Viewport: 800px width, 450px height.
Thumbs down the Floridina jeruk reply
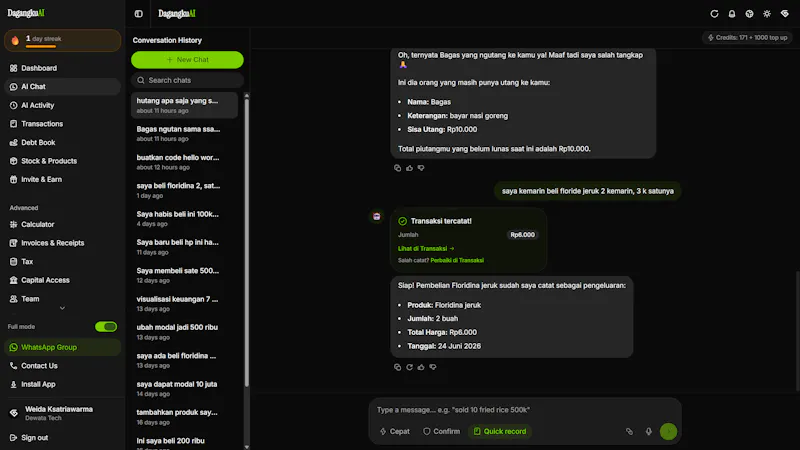[x=433, y=367]
